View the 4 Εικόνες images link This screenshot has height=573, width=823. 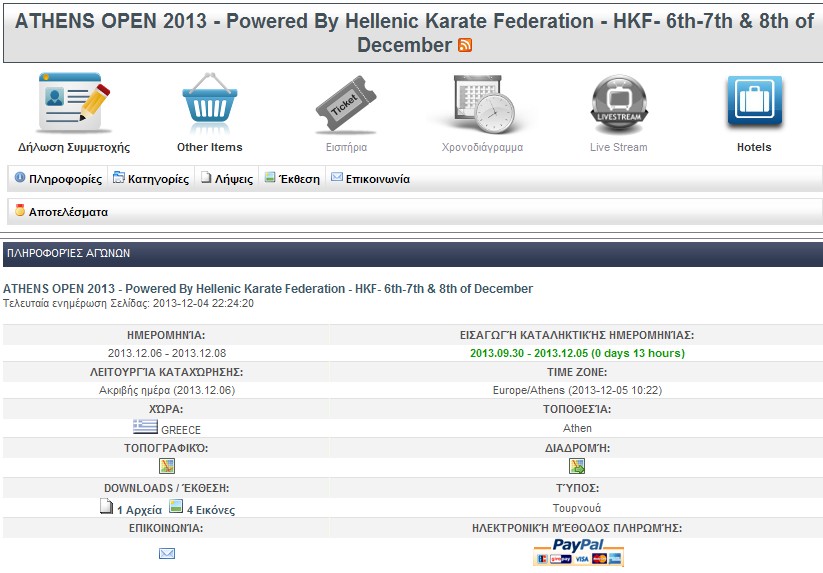210,509
